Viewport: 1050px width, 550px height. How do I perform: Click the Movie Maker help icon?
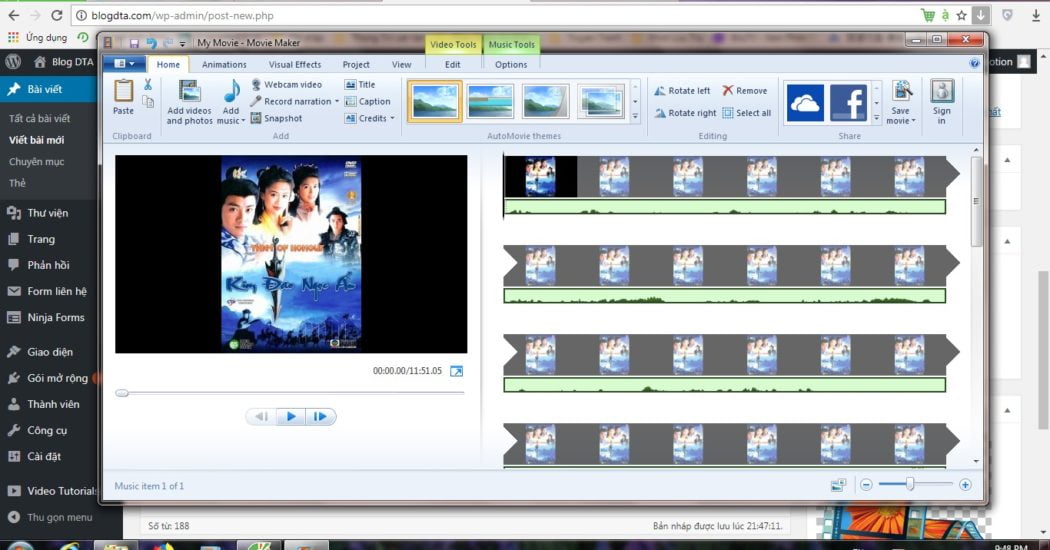[x=974, y=63]
